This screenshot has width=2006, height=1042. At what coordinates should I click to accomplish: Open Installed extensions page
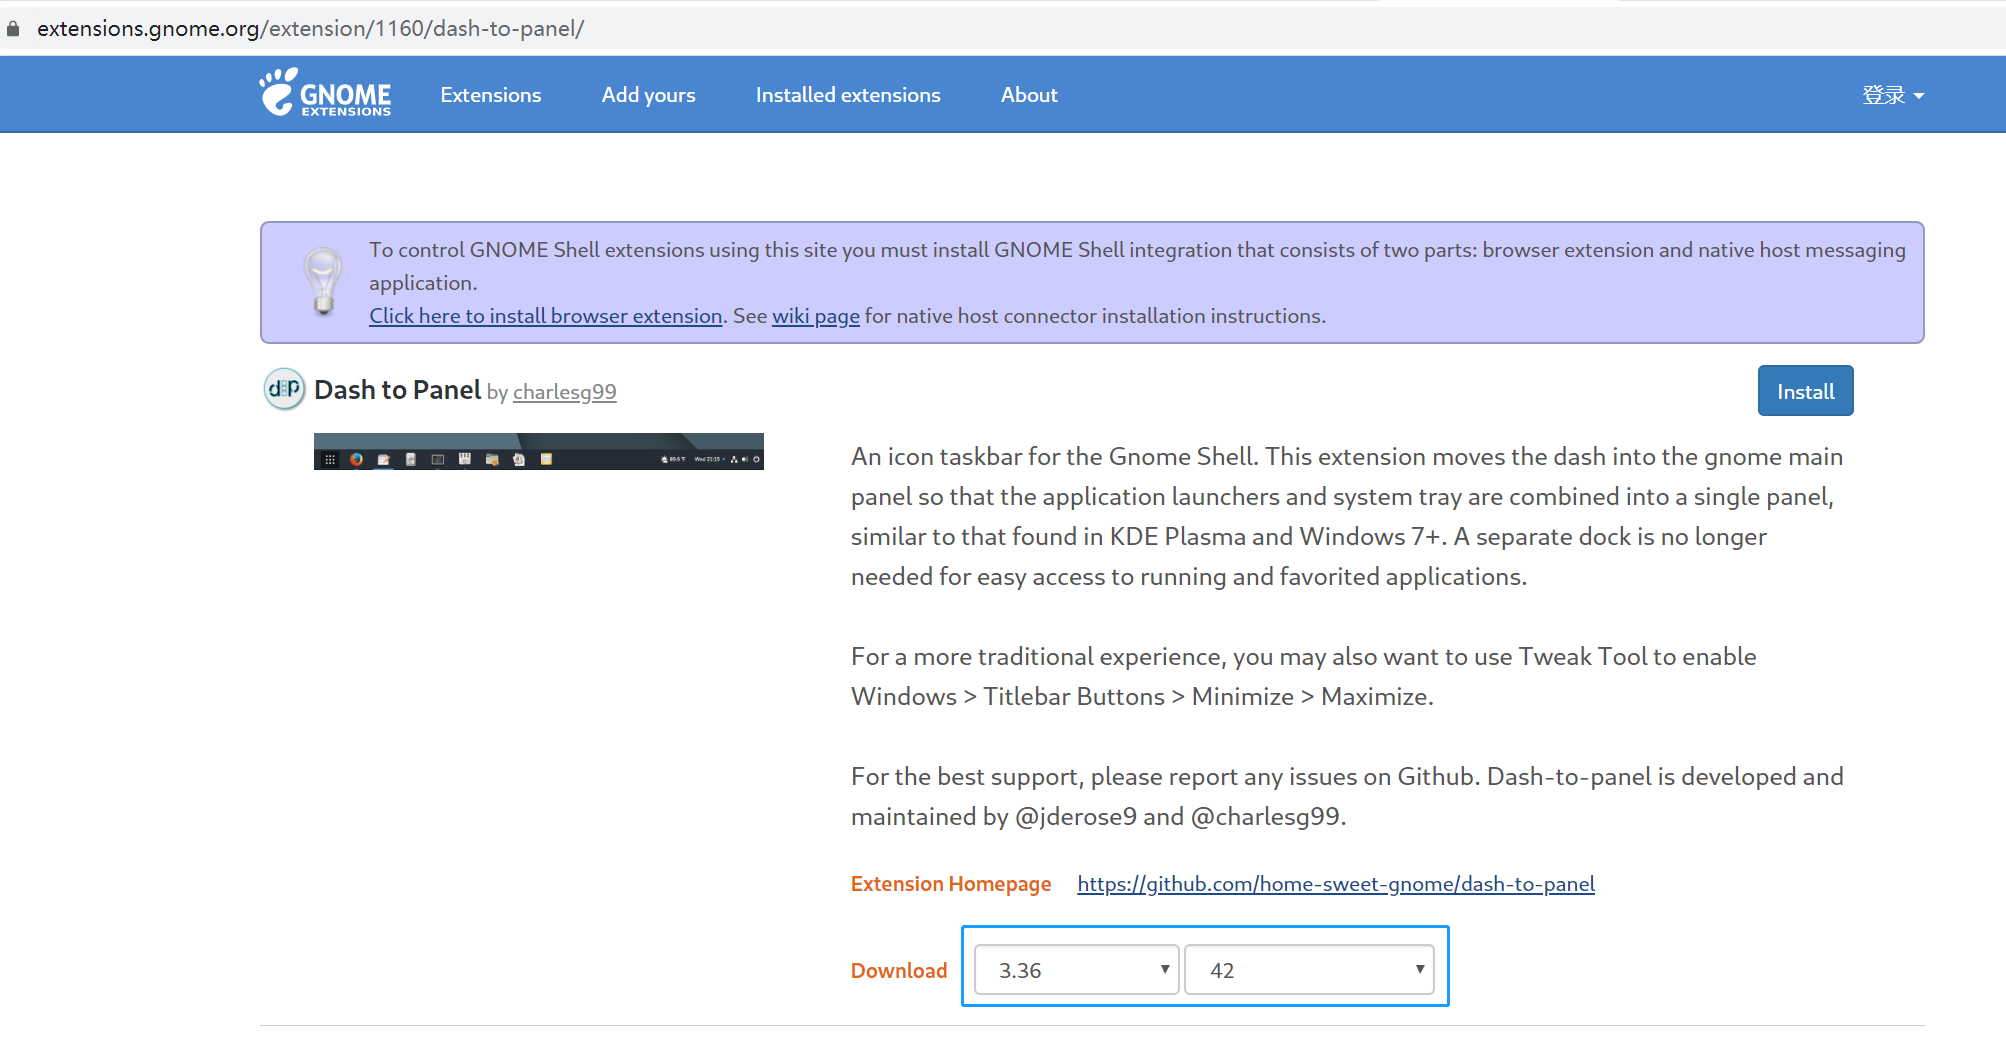[x=848, y=95]
